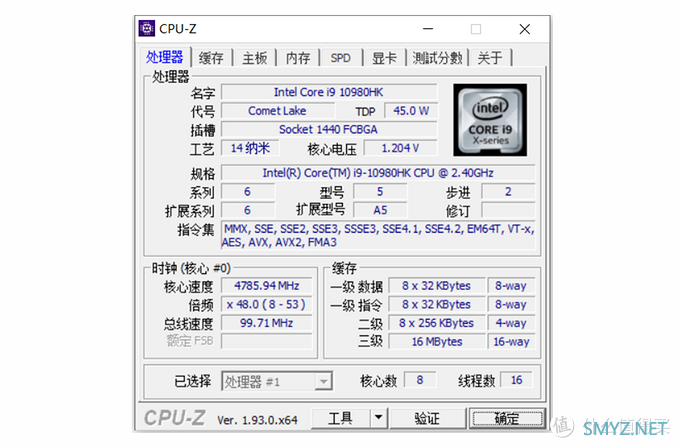Click the core speed 4785.94 MHz value
Viewport: 680px width, 448px height.
tap(267, 286)
